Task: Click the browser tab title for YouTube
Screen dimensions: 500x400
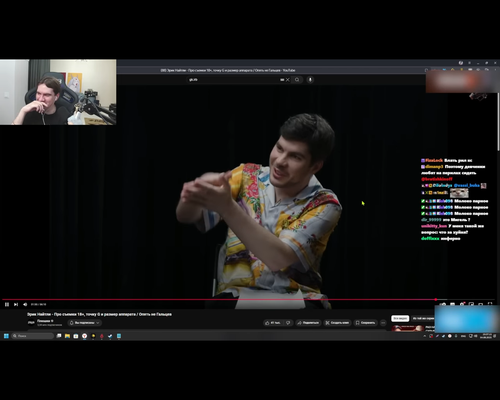Action: coord(228,70)
